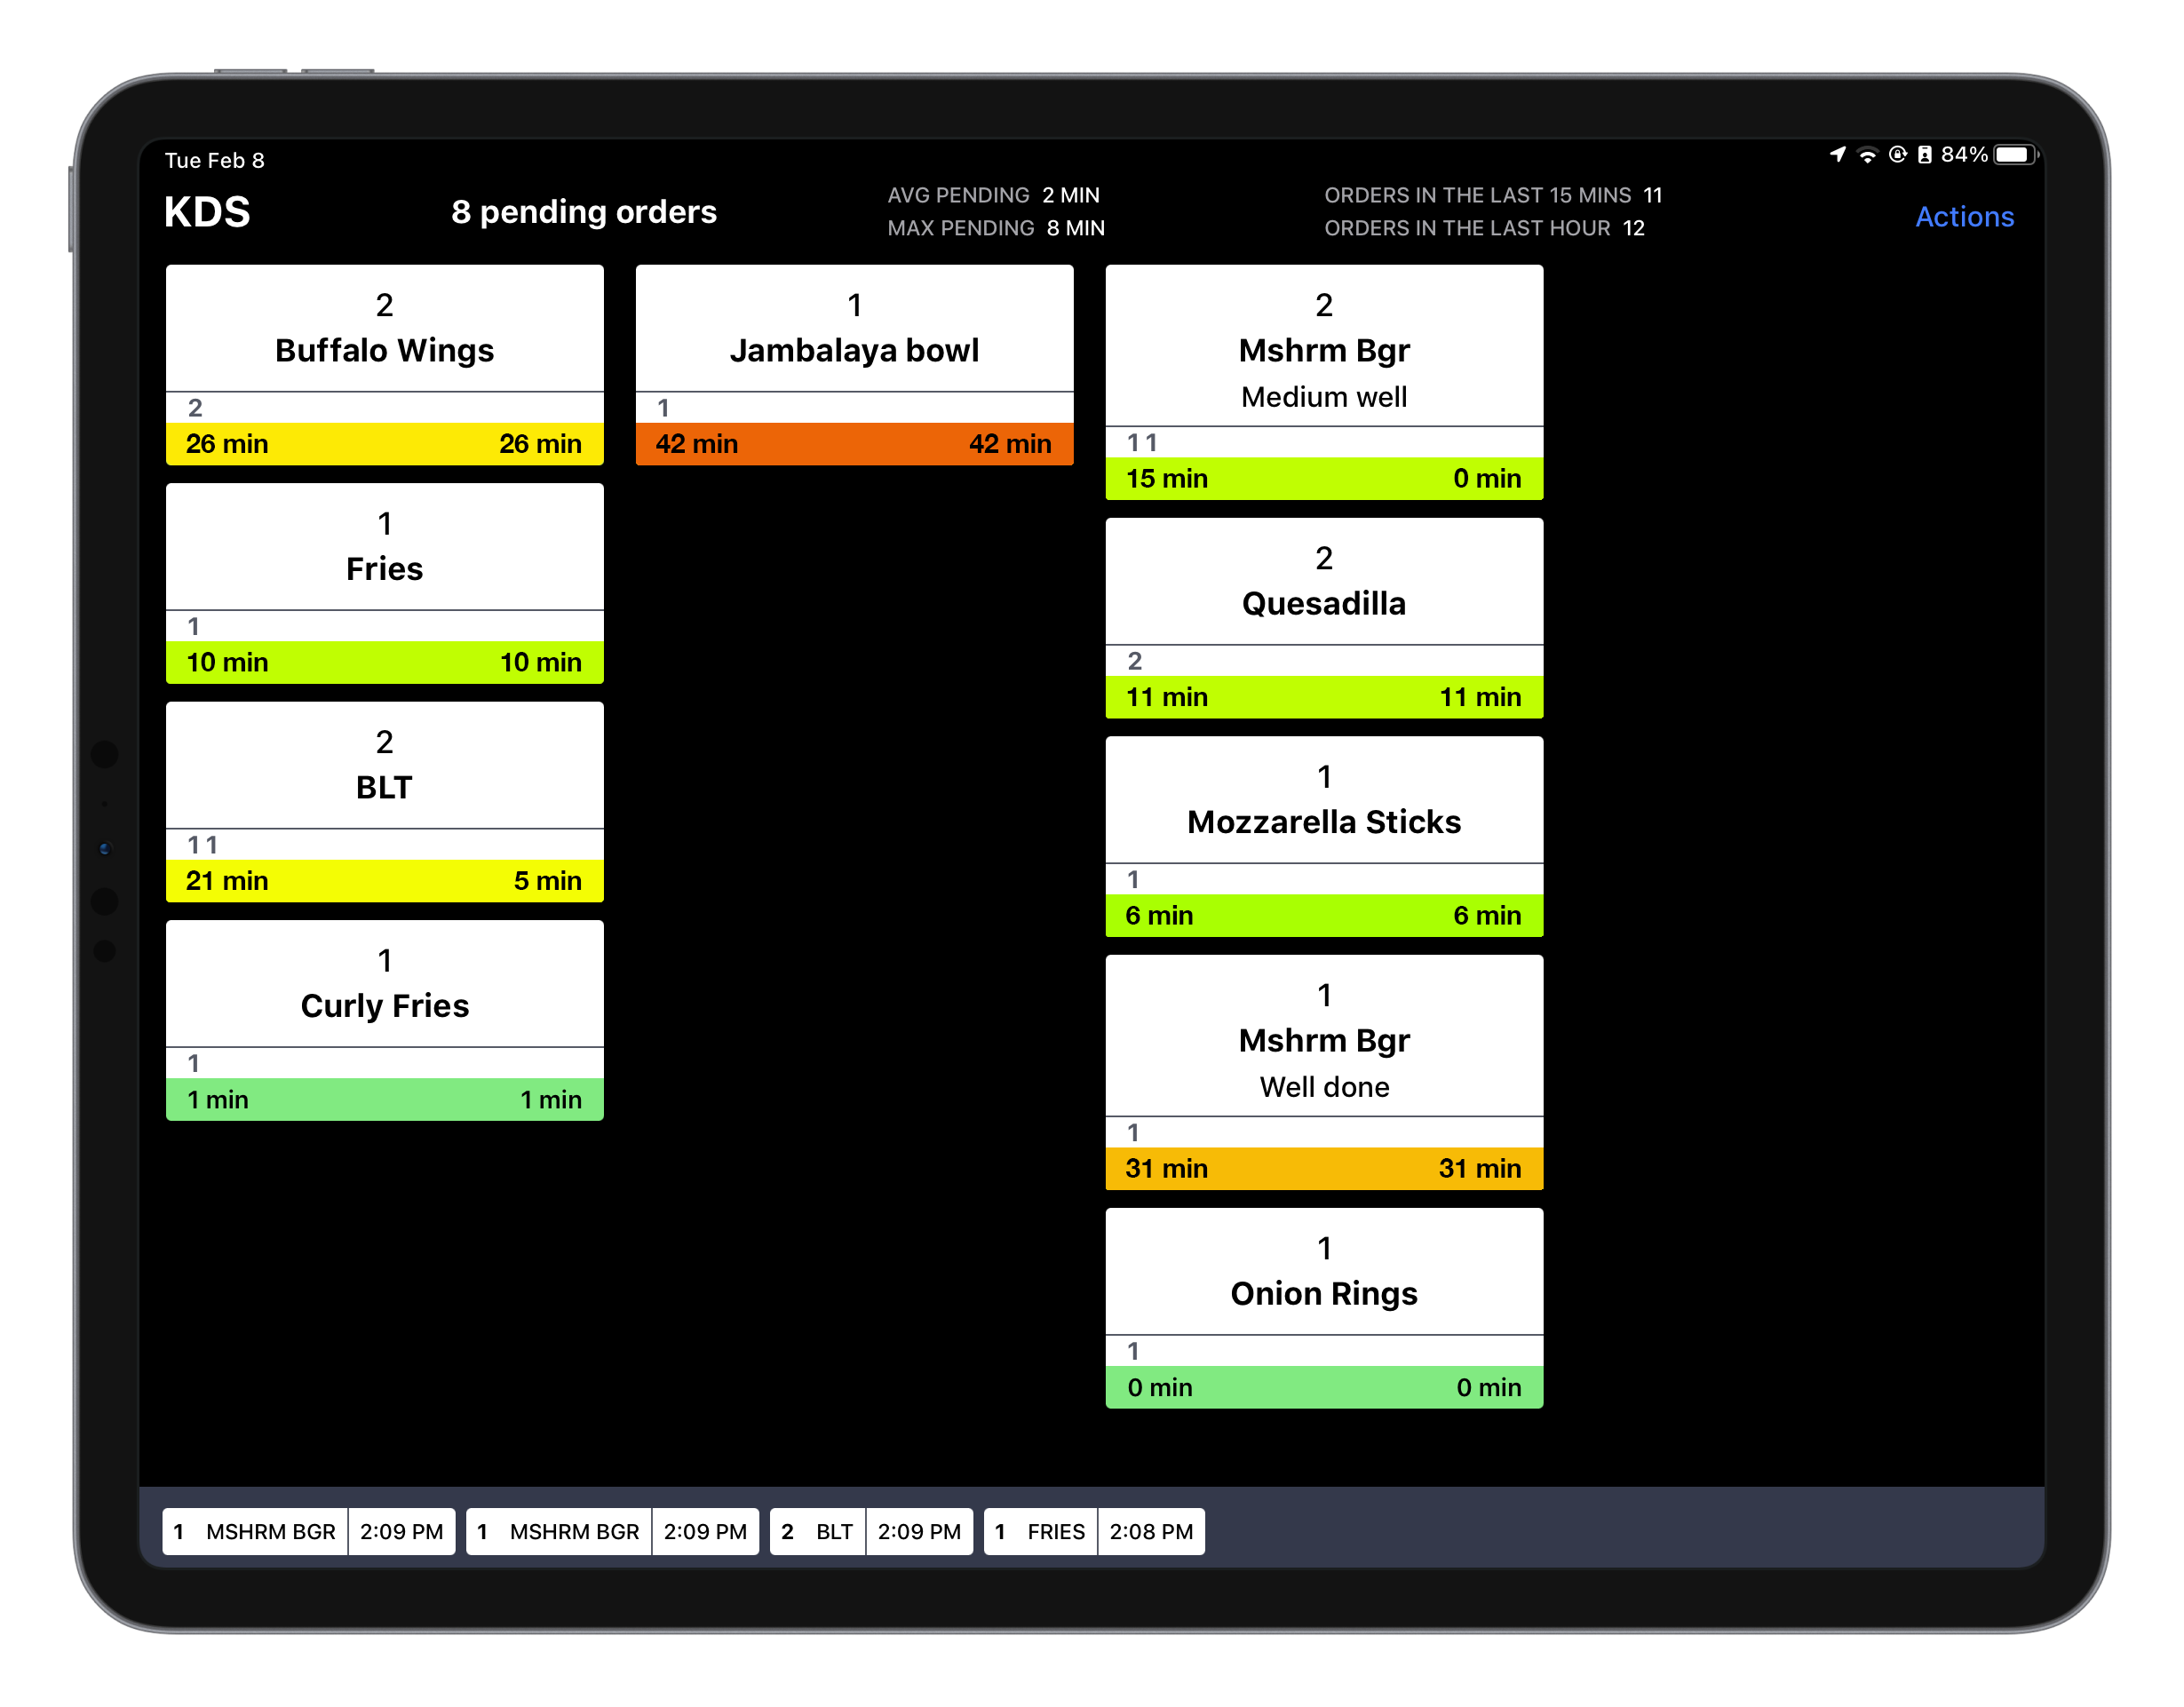Open the Actions menu
The image size is (2184, 1707).
[1963, 217]
